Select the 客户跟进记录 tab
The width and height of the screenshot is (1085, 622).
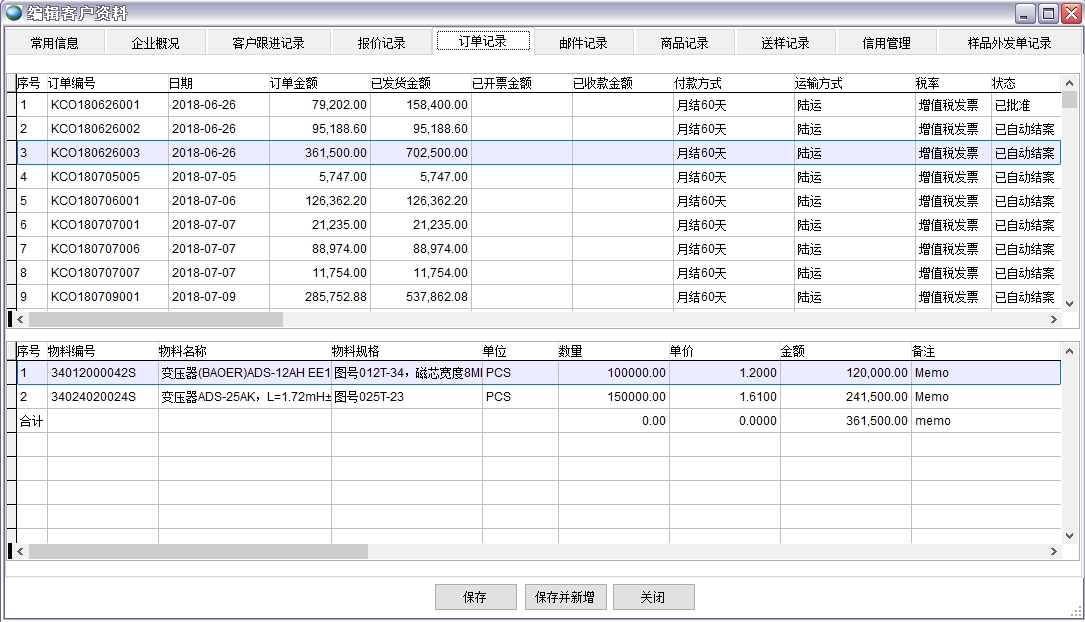pos(268,43)
